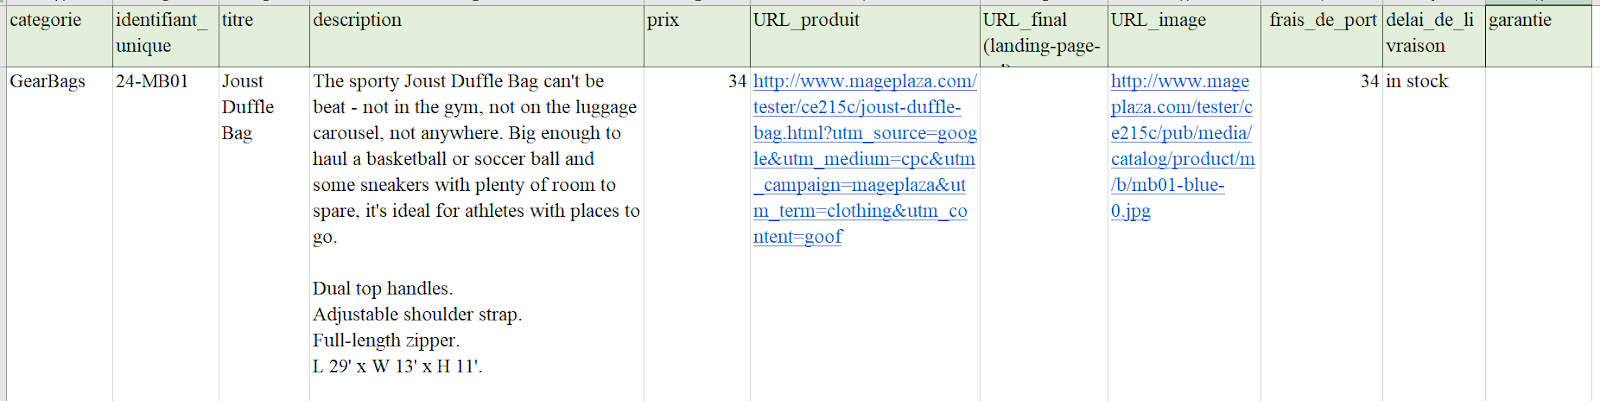Select the in stock cell
The width and height of the screenshot is (1600, 401).
click(1434, 234)
